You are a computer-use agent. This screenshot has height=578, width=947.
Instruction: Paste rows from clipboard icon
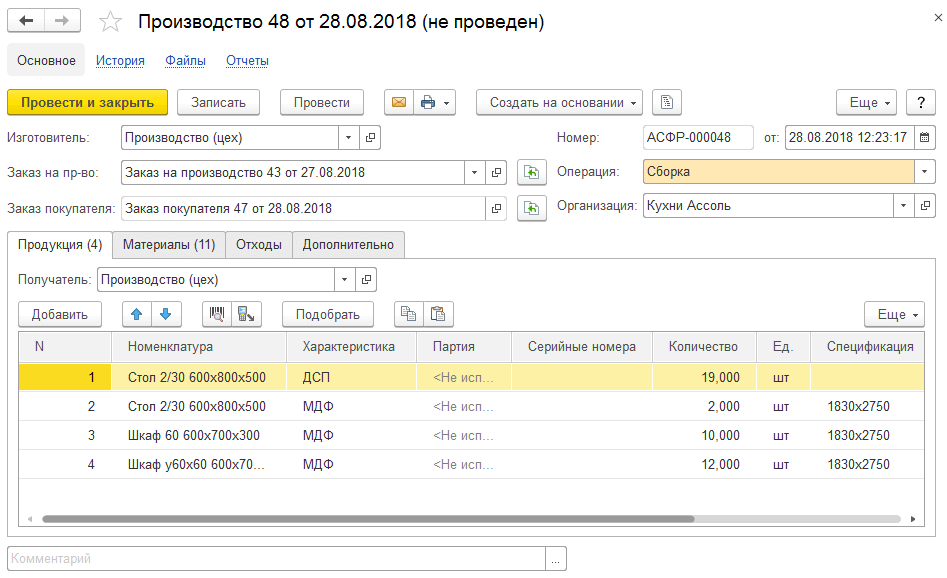pos(438,314)
